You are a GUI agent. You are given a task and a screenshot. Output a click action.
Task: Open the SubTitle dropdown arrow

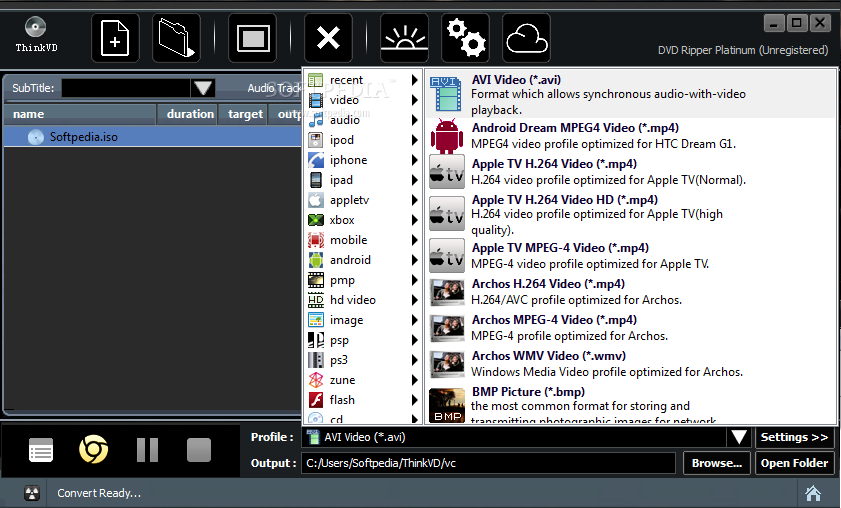(x=203, y=88)
